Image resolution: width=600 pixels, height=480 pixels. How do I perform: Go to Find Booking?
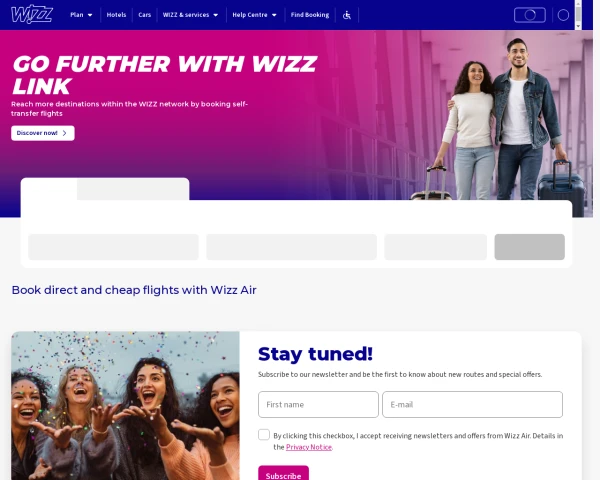point(310,15)
